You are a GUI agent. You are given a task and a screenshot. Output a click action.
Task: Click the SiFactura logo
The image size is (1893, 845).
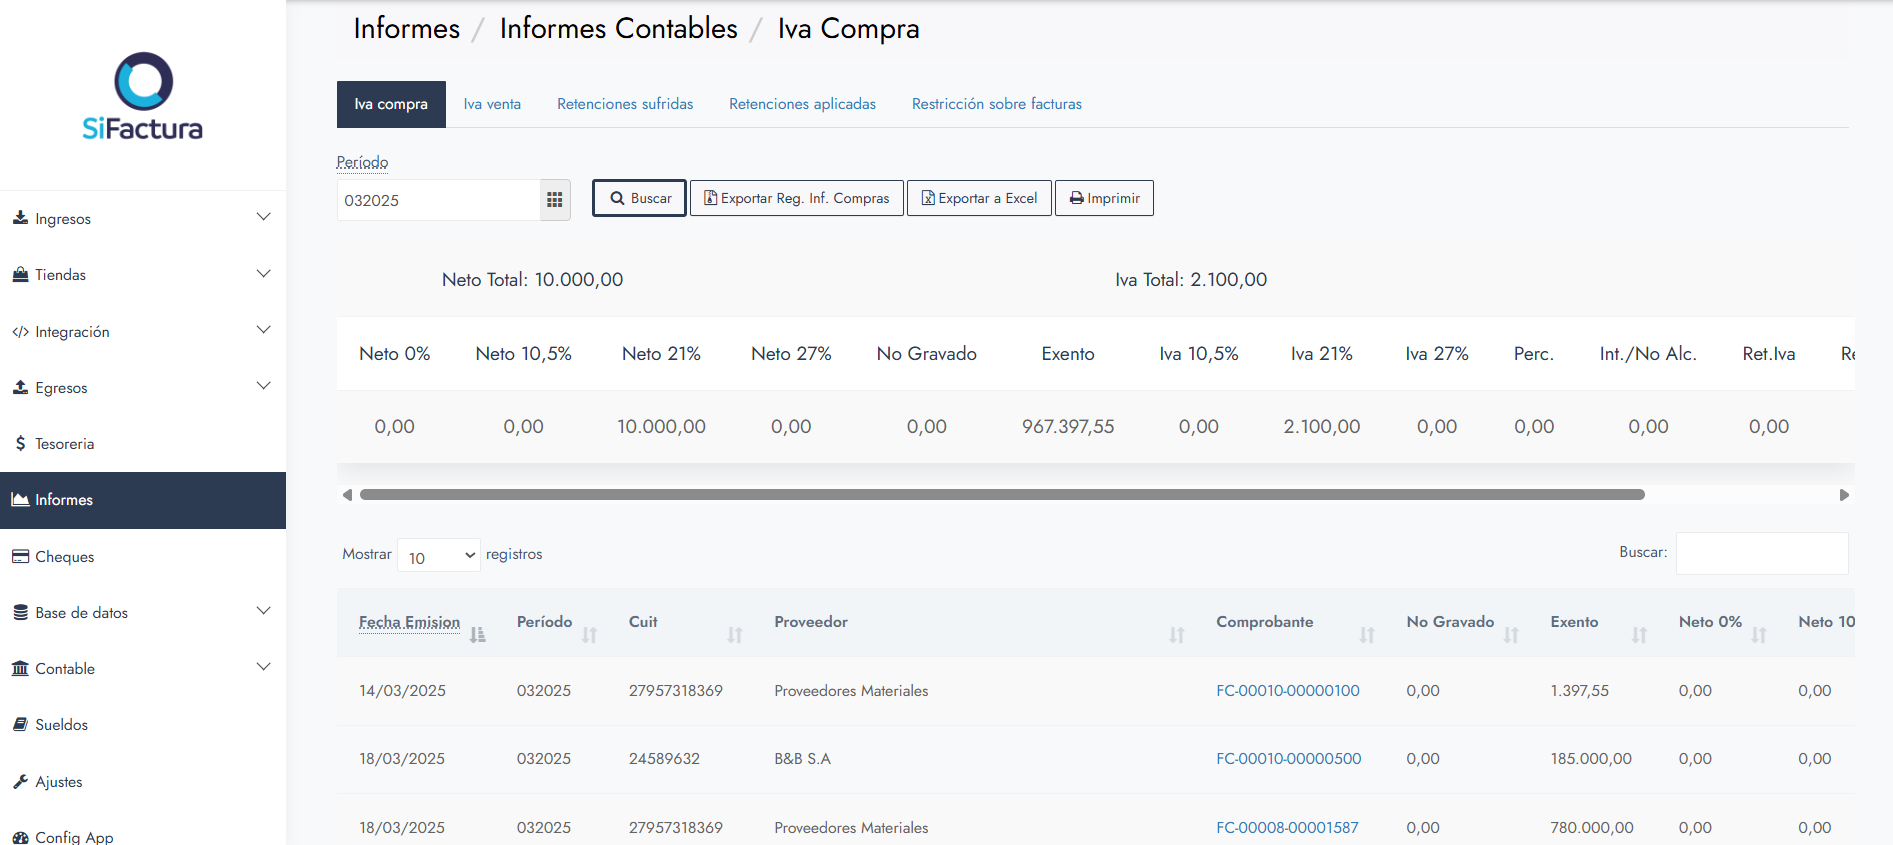point(143,96)
